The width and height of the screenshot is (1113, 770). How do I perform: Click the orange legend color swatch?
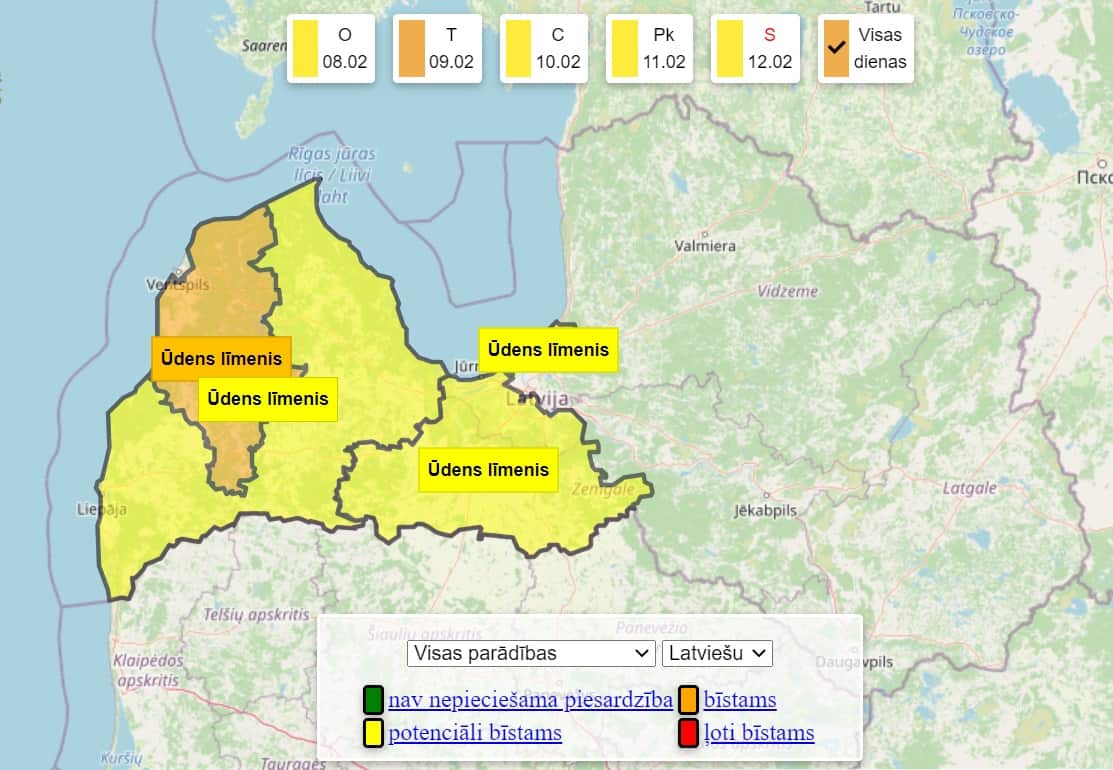689,700
